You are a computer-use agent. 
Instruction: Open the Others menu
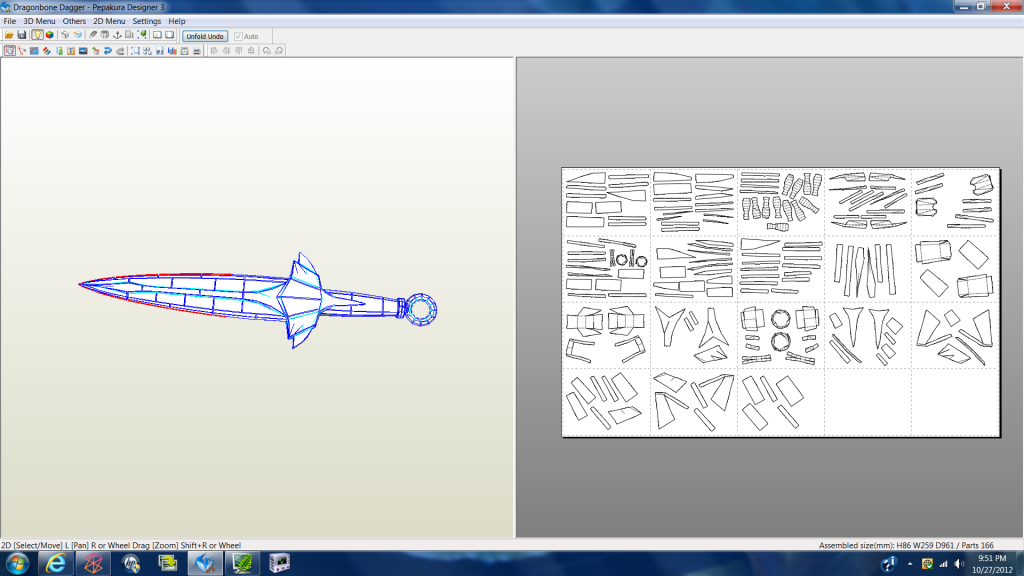(x=74, y=21)
